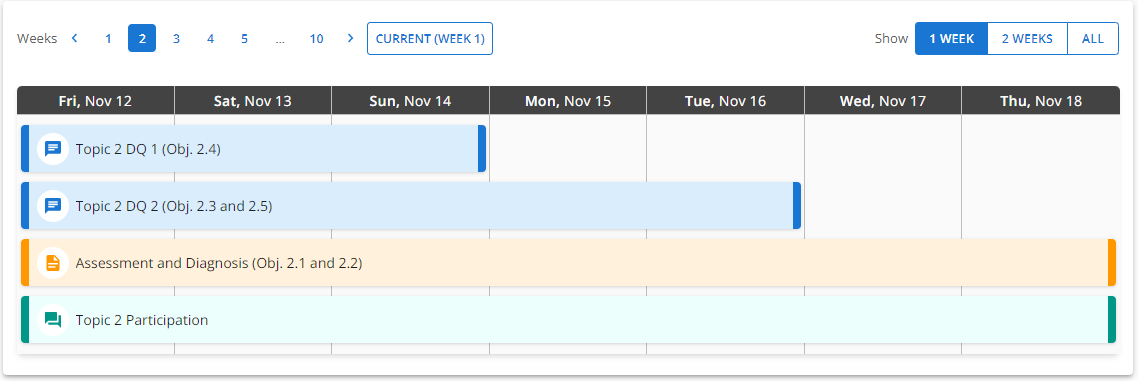Viewport: 1138px width, 381px height.
Task: Select week 1 in pagination
Action: (x=108, y=38)
